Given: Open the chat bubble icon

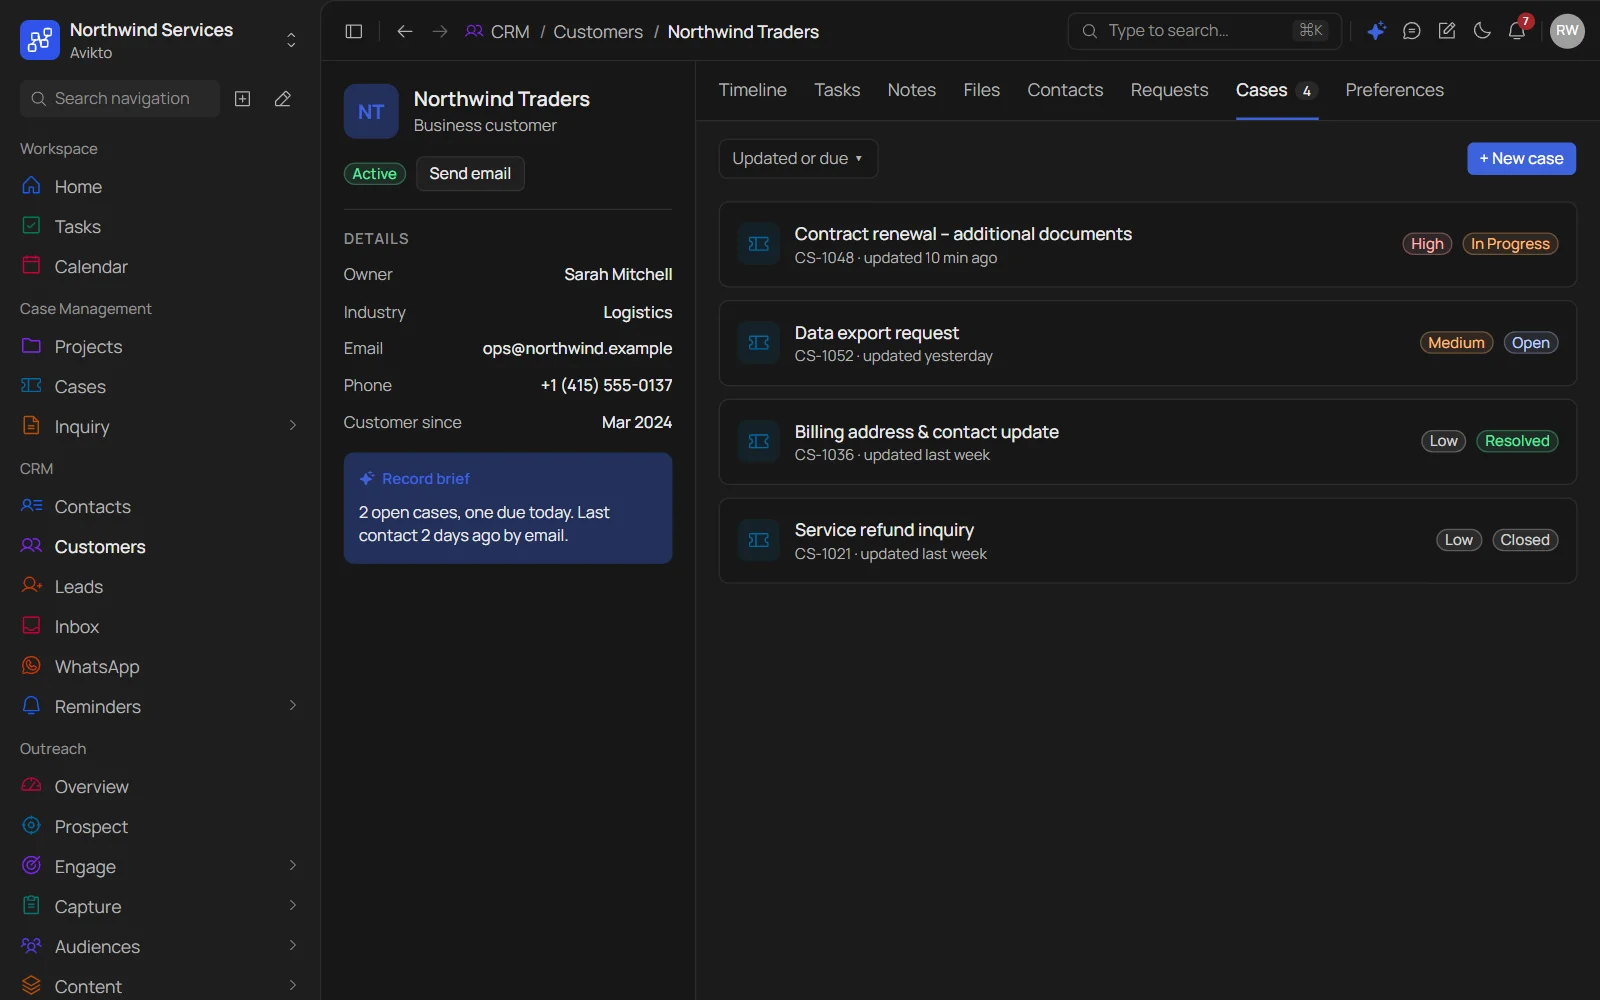Looking at the screenshot, I should click(x=1411, y=31).
